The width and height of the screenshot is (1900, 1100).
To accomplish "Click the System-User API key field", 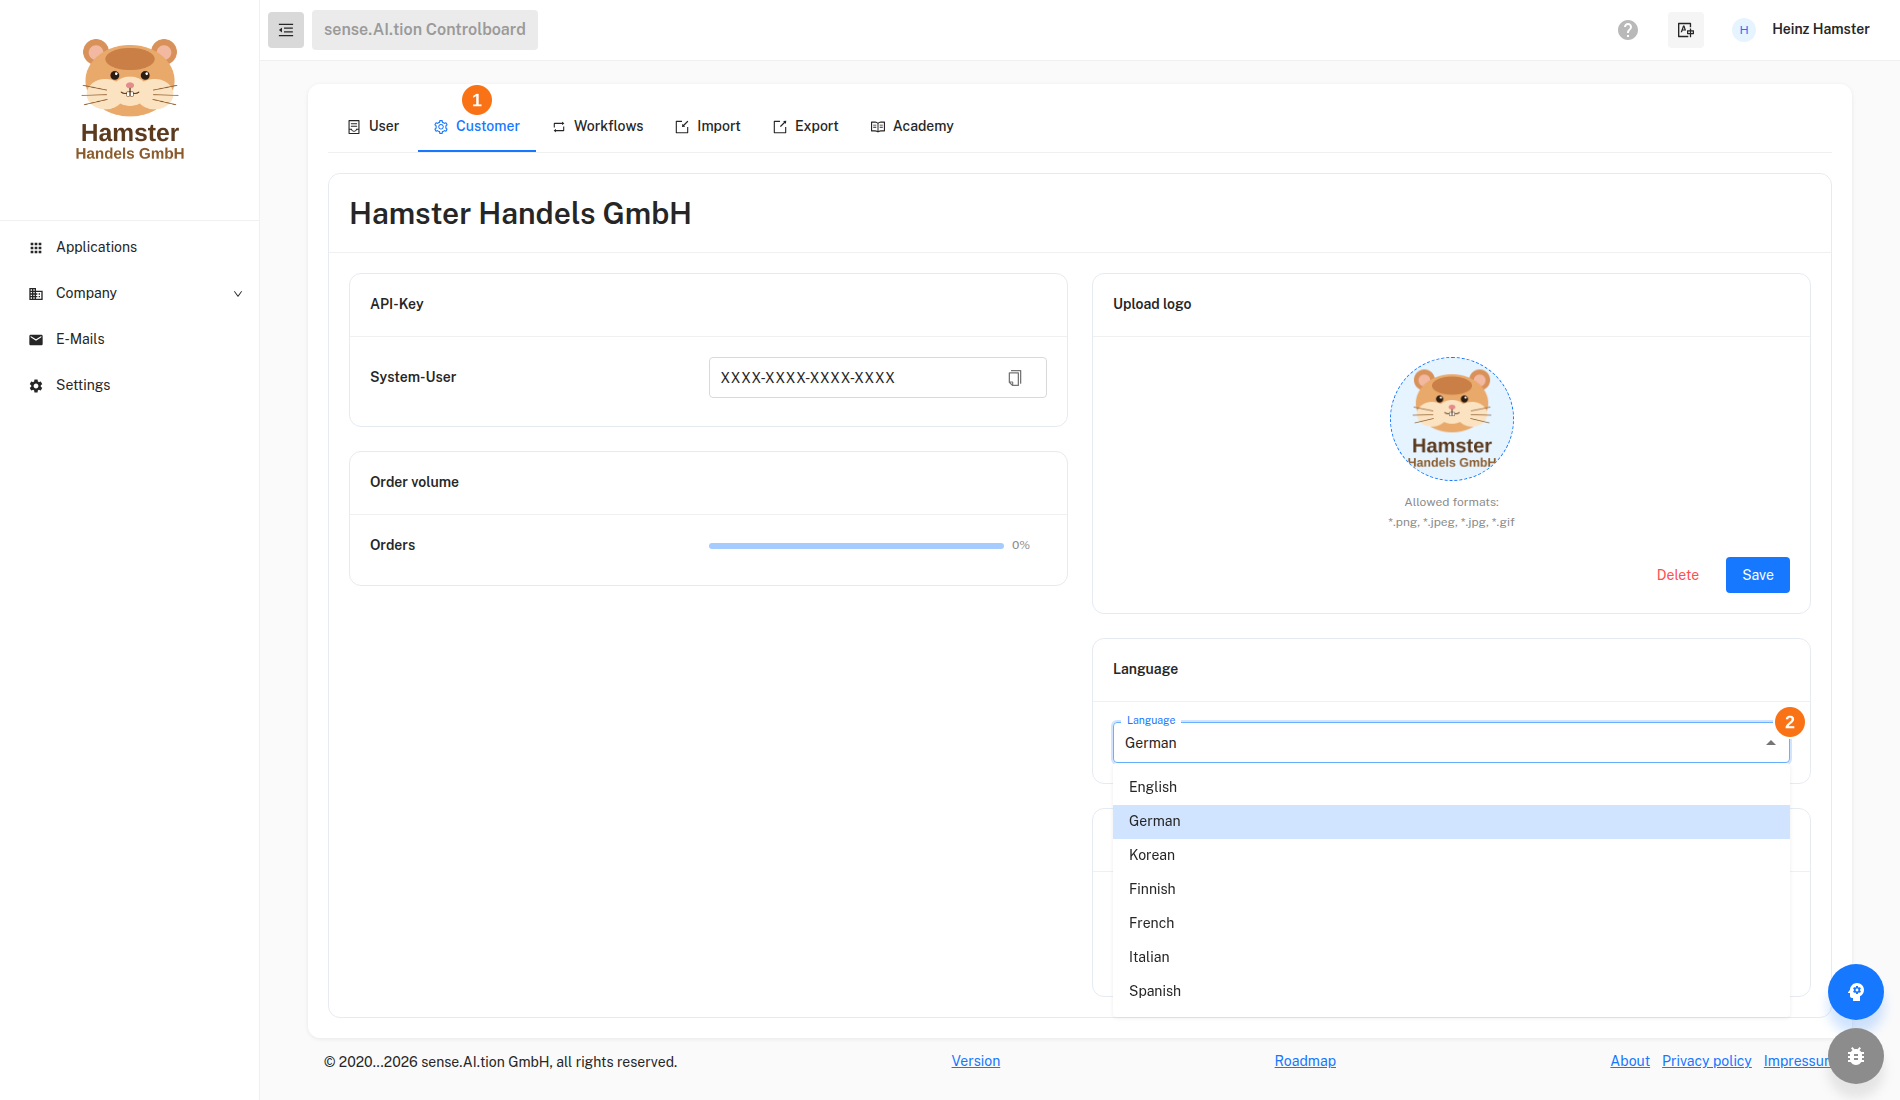I will (878, 378).
